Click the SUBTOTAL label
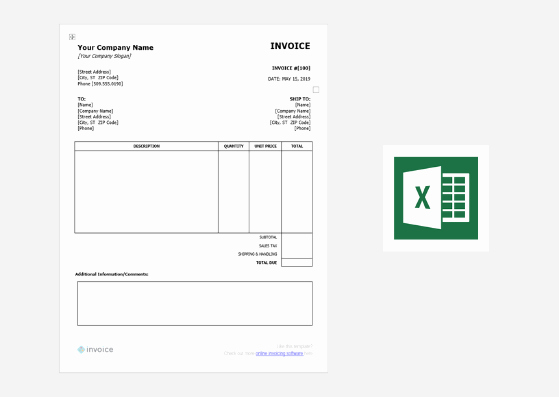This screenshot has height=397, width=559. (x=268, y=237)
